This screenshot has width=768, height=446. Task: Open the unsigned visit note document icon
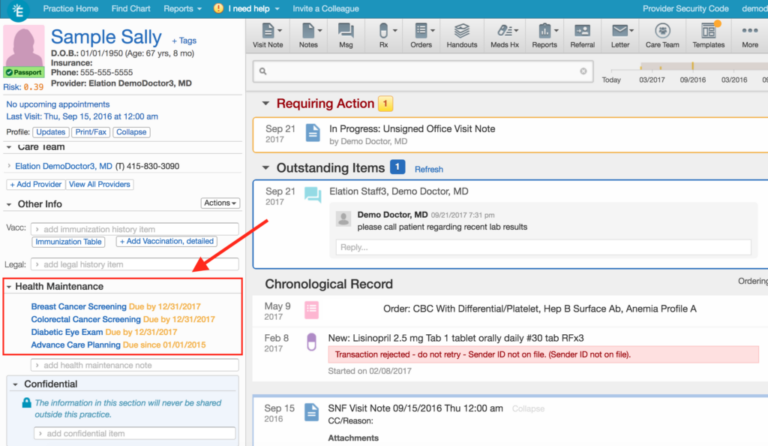(312, 133)
